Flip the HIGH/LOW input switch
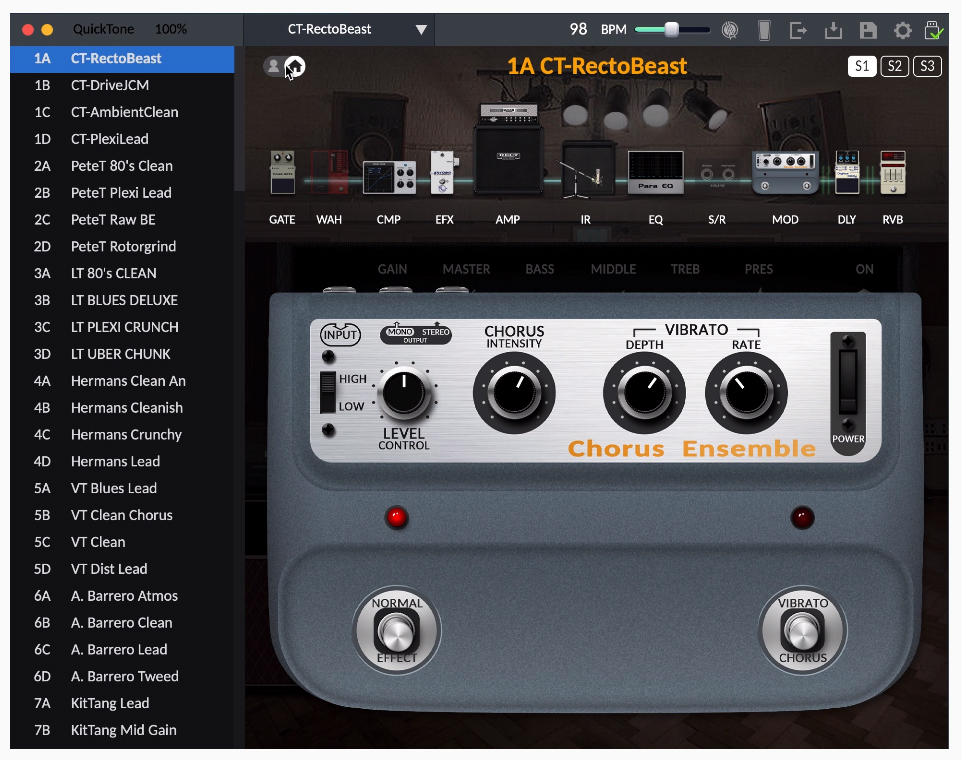This screenshot has height=760, width=962. tap(328, 392)
